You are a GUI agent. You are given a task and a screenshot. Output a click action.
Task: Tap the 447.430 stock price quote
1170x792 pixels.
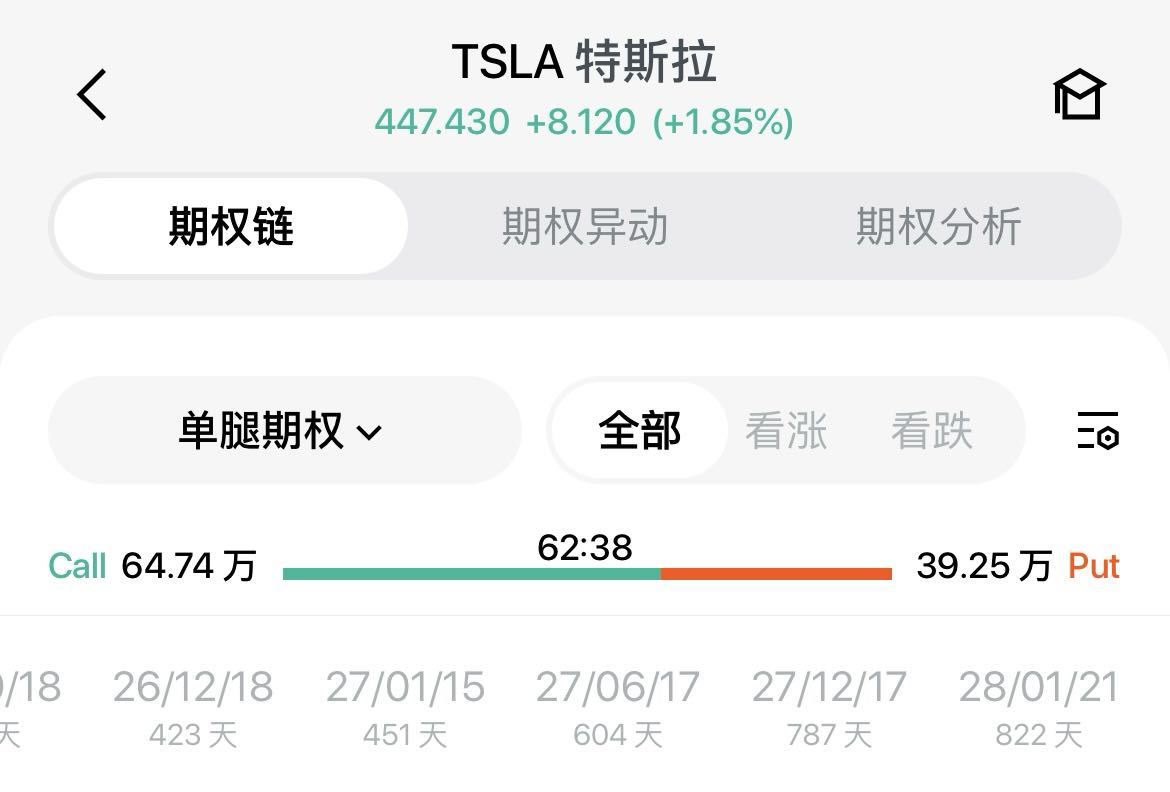point(442,122)
